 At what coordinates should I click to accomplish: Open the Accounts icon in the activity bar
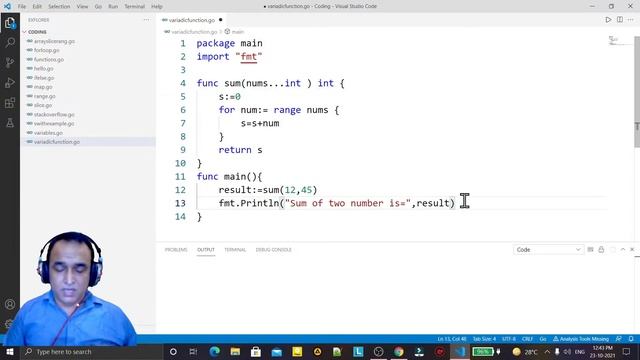point(10,304)
